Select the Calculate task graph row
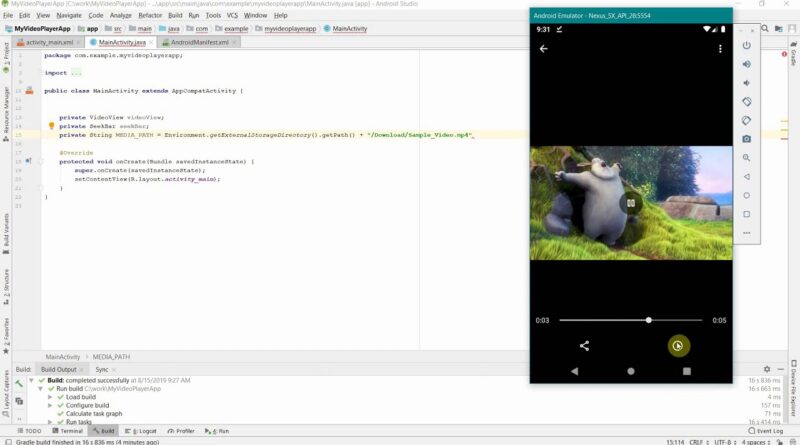 point(94,414)
